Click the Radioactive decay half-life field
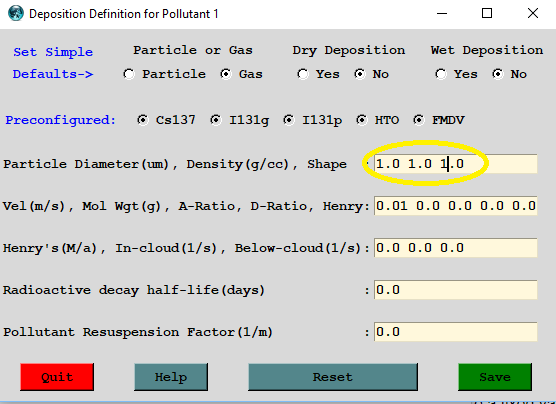This screenshot has height=404, width=556. coord(456,290)
